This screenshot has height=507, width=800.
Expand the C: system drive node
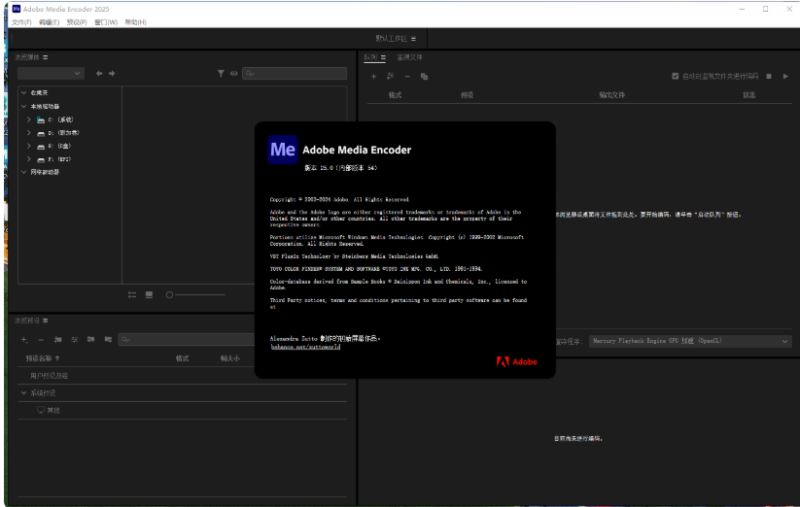[29, 119]
